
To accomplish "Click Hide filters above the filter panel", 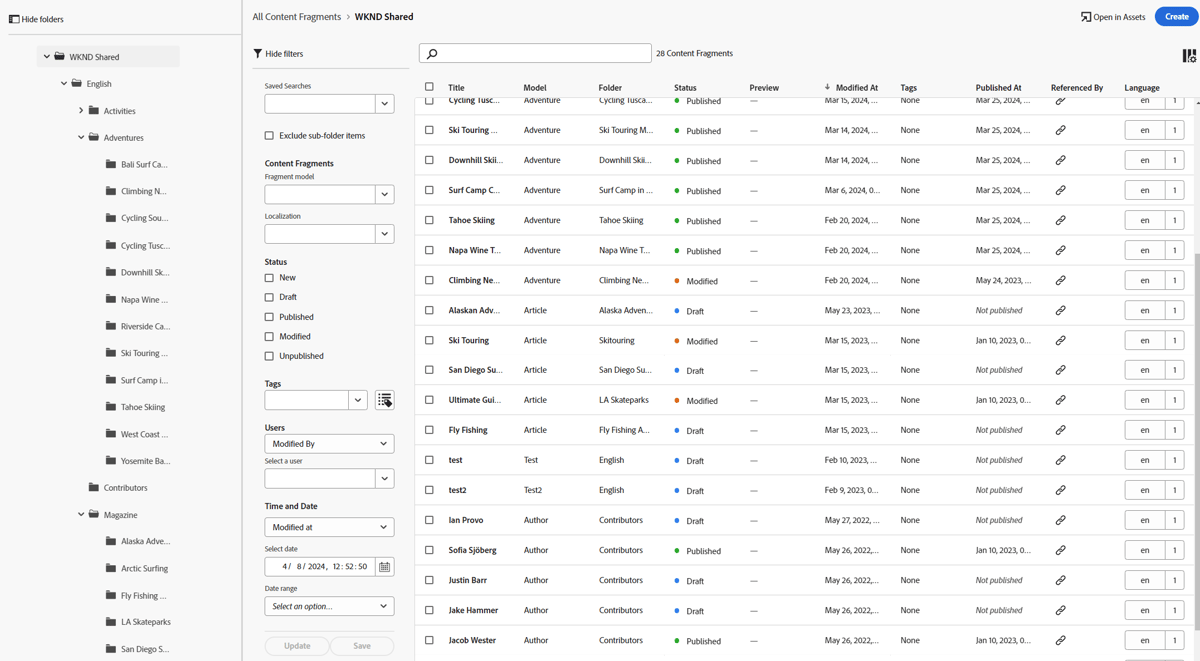I will coord(287,53).
